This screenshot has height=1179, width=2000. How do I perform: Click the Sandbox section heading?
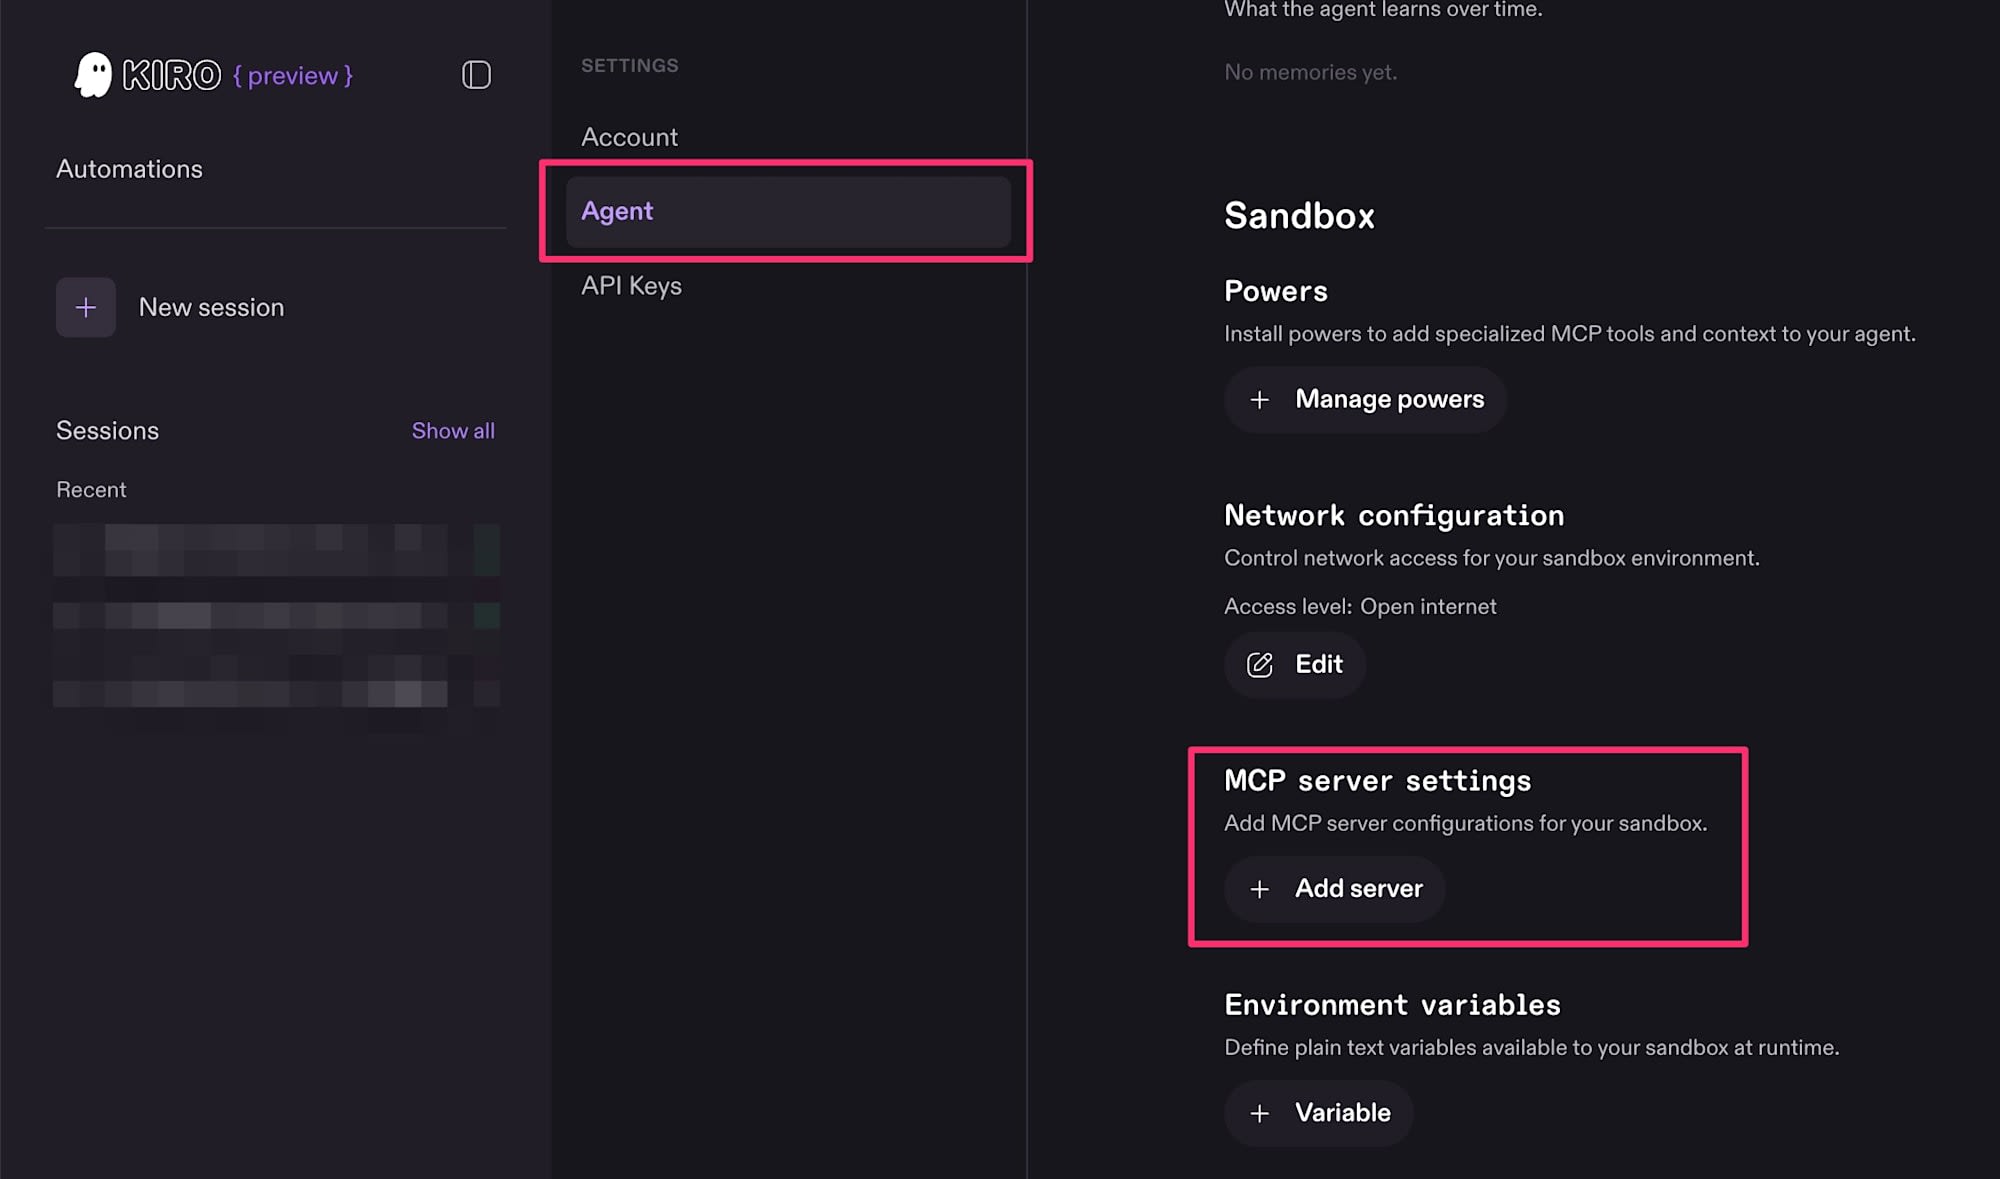tap(1299, 216)
